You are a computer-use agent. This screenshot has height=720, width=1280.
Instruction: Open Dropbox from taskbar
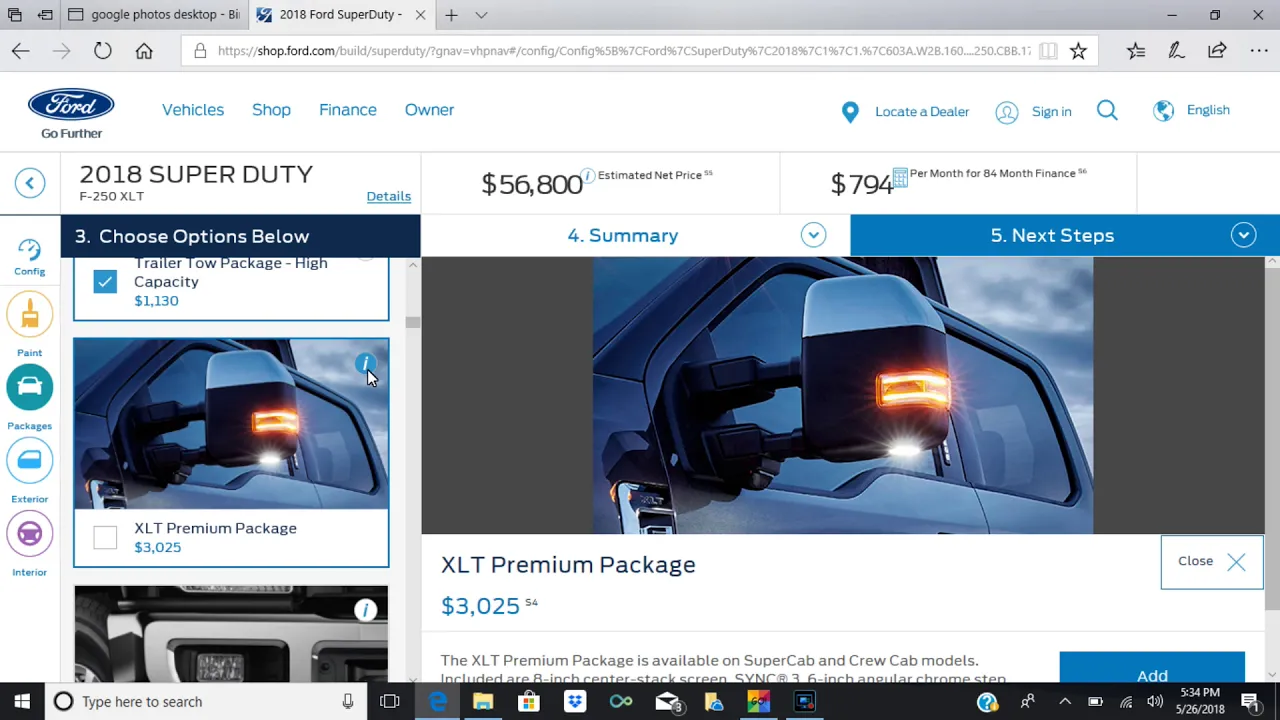click(575, 702)
